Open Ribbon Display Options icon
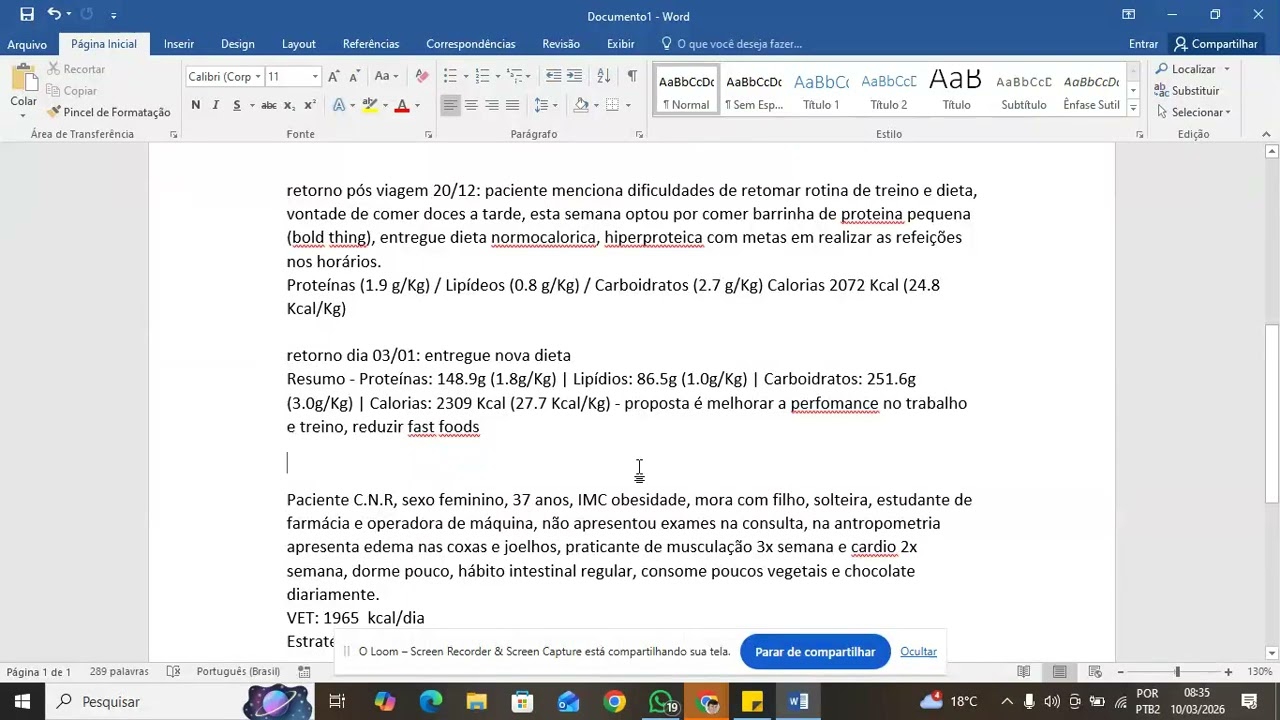The width and height of the screenshot is (1280, 720). tap(1128, 15)
